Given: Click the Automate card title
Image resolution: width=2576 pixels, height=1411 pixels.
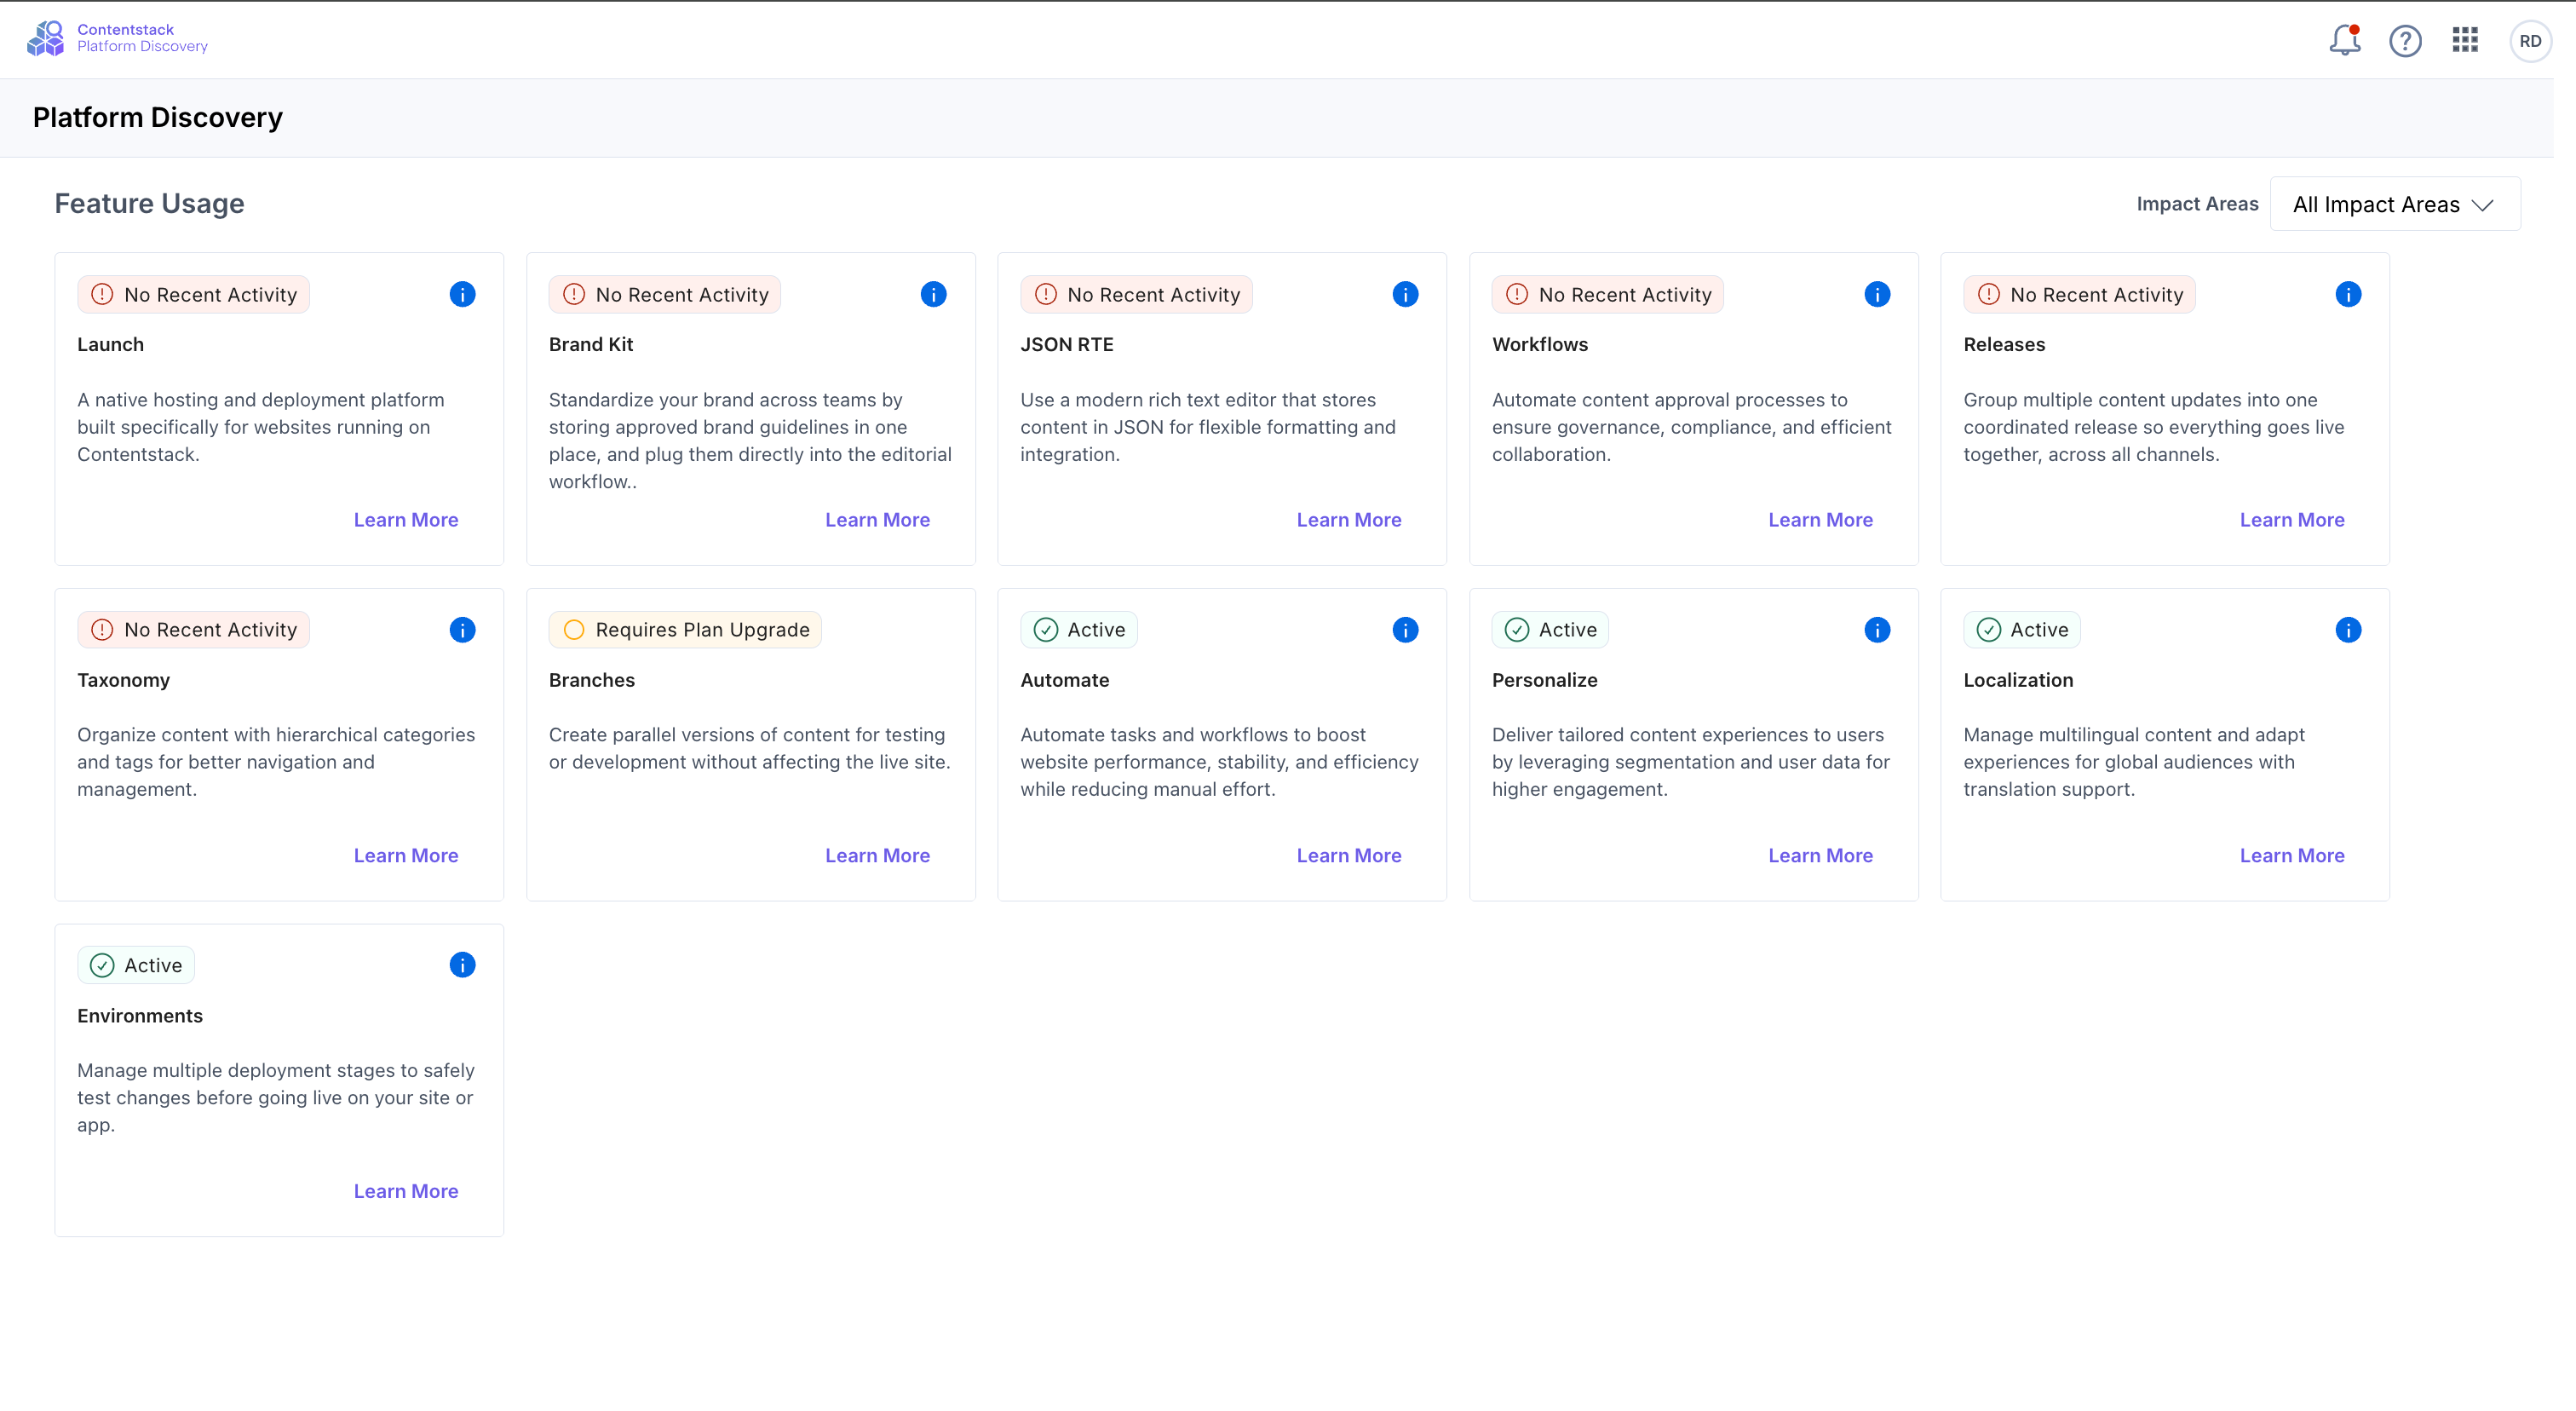Looking at the screenshot, I should (1065, 680).
